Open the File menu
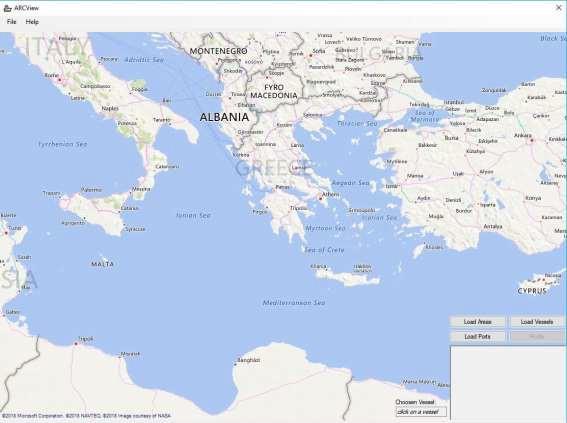567x423 pixels. (12, 22)
